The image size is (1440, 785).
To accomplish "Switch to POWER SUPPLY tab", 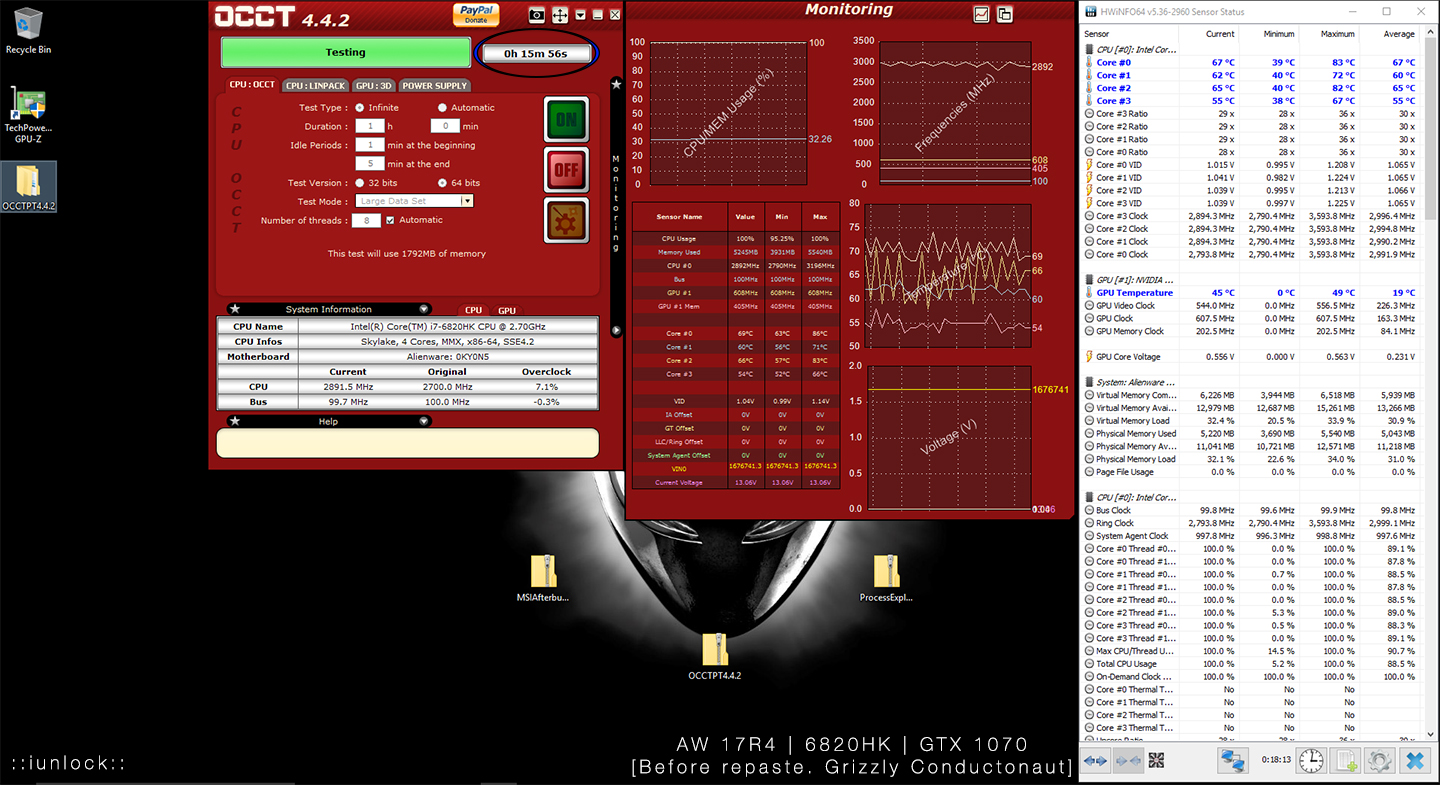I will click(435, 86).
